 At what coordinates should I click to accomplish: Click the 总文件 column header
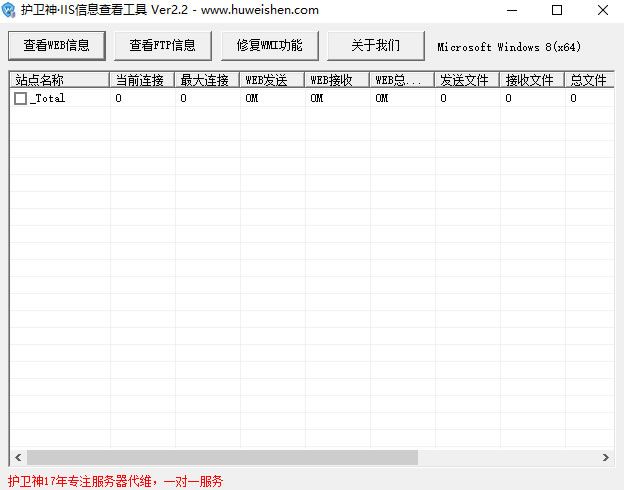click(x=589, y=80)
